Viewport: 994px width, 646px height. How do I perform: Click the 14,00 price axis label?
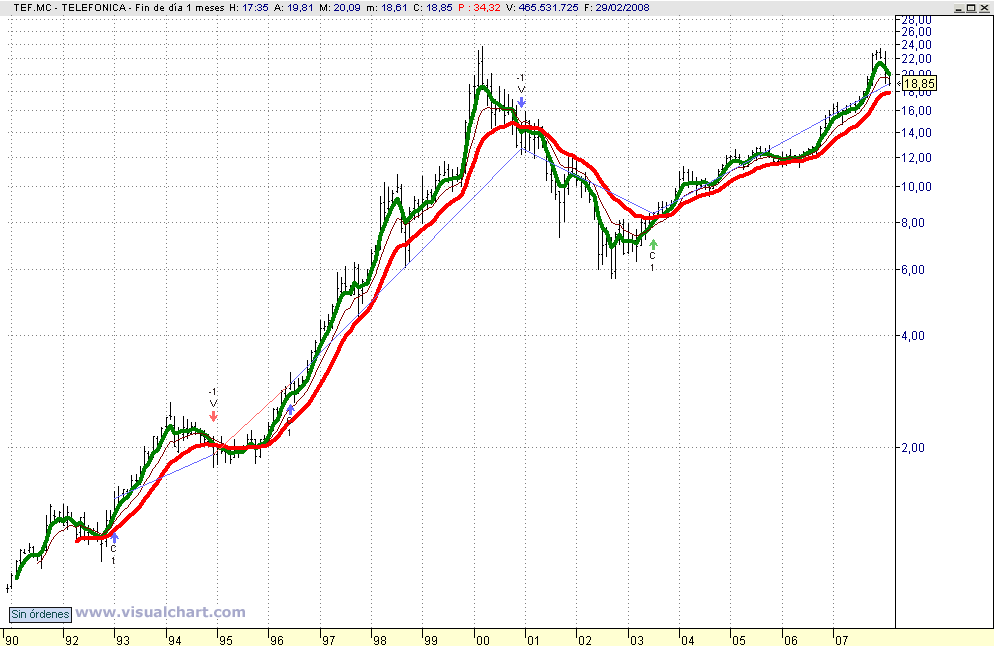click(x=917, y=133)
